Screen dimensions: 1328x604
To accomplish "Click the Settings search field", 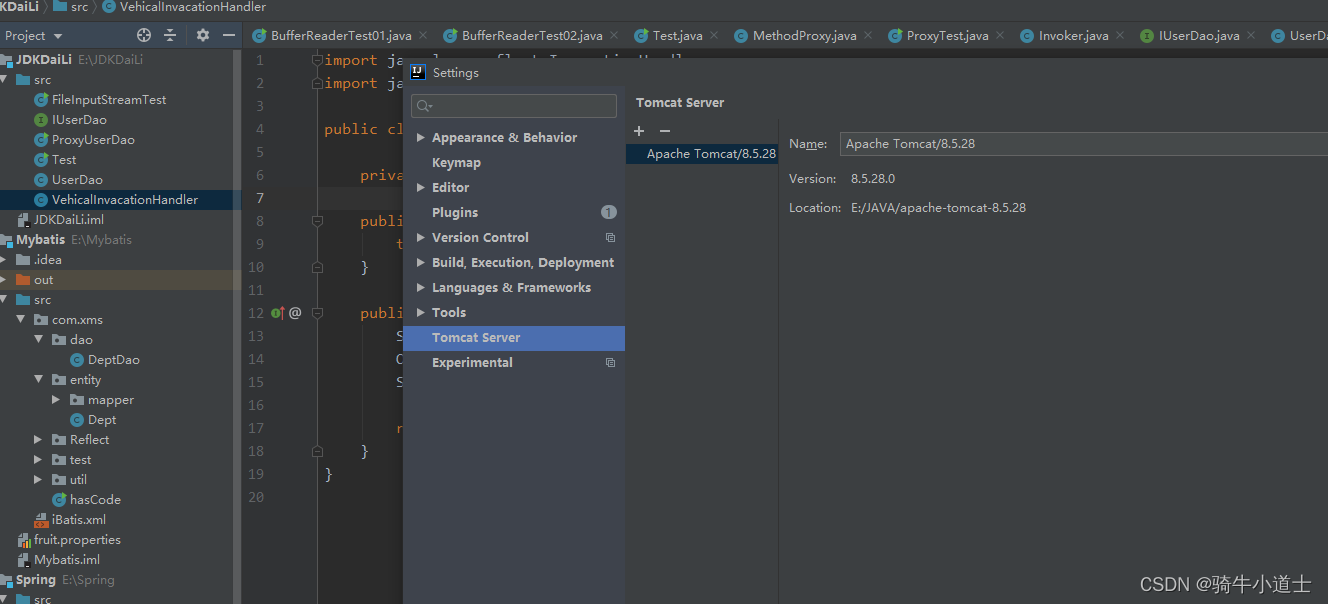I will (x=514, y=106).
